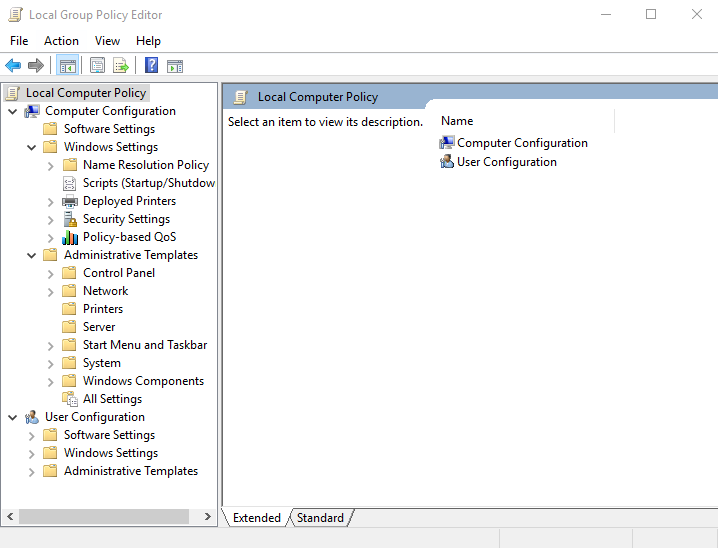Viewport: 718px width, 548px height.
Task: Expand the Windows Components folder
Action: (x=51, y=381)
